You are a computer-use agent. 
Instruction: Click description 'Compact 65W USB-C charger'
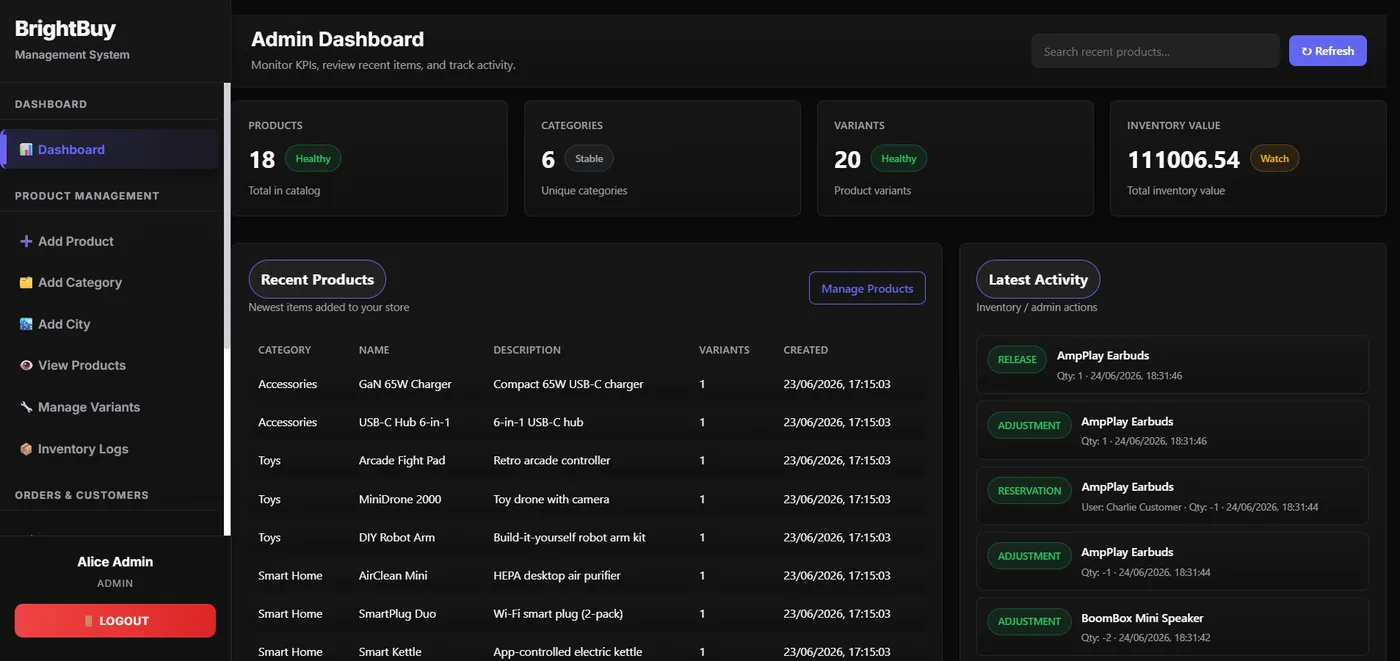pos(568,384)
